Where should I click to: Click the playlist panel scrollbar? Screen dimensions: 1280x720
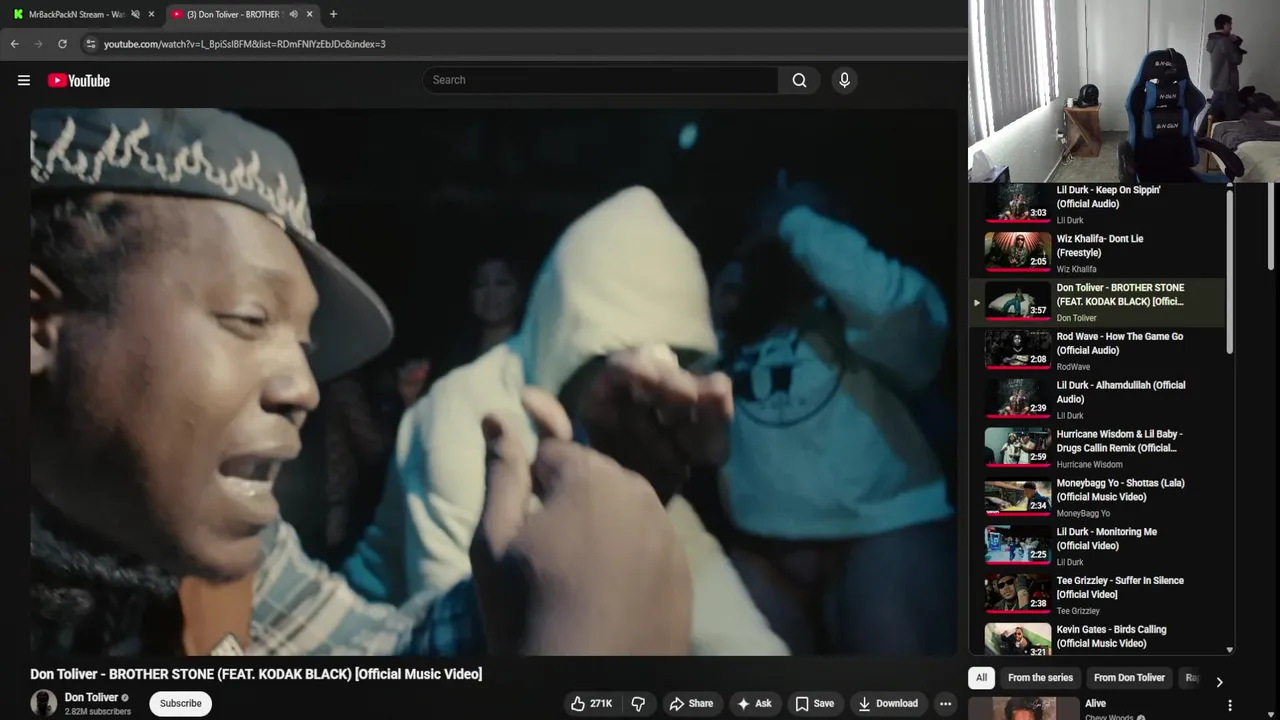[x=1229, y=270]
